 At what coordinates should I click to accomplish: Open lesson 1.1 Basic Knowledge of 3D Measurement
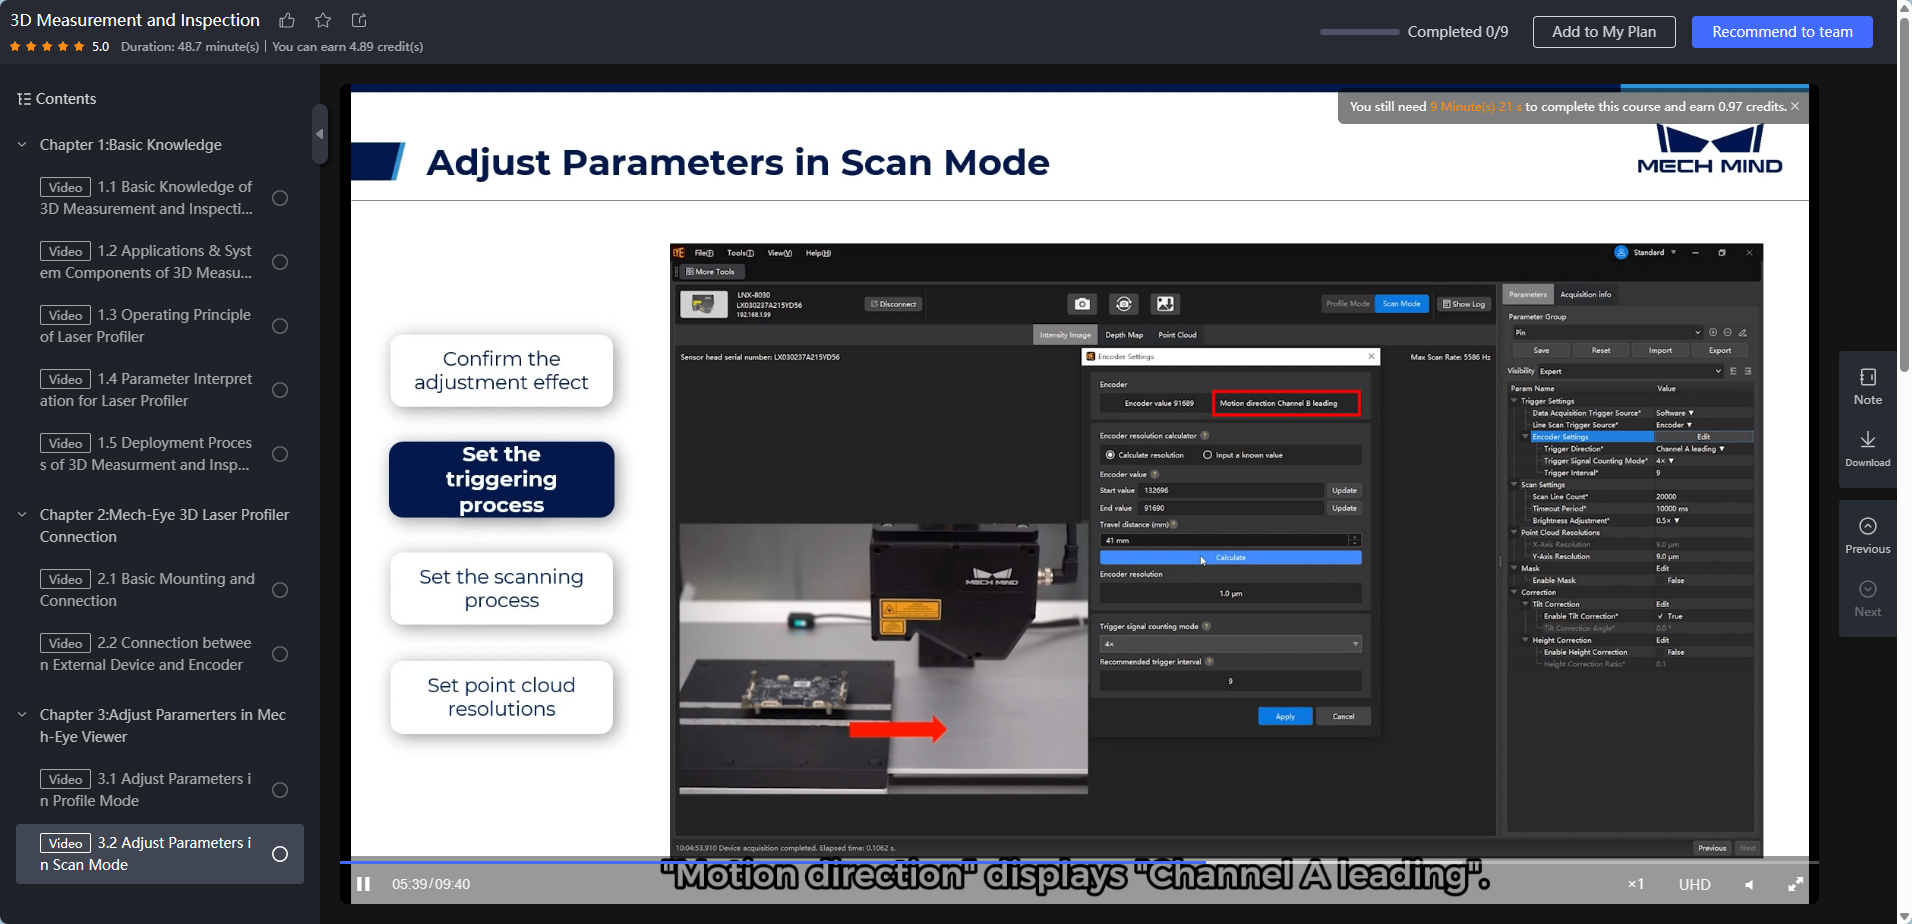(x=146, y=198)
